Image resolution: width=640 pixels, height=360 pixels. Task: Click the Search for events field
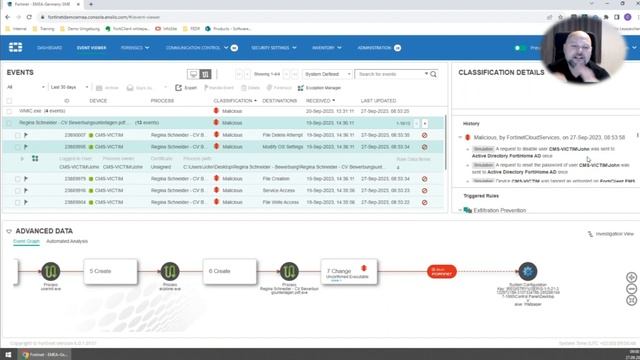click(x=391, y=74)
